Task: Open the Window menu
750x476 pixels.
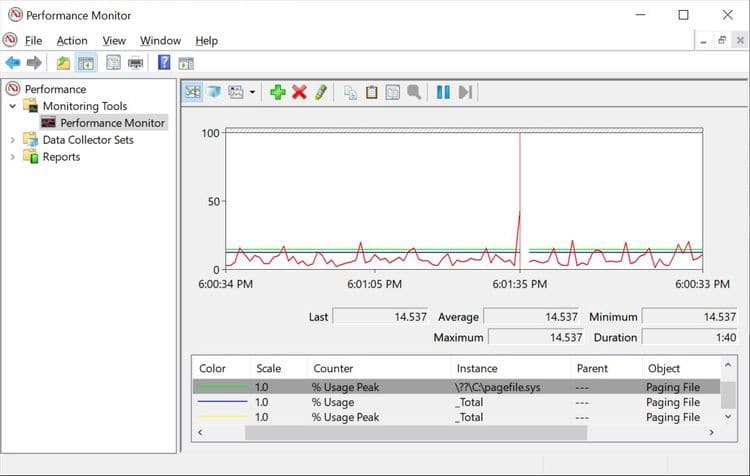Action: tap(160, 41)
